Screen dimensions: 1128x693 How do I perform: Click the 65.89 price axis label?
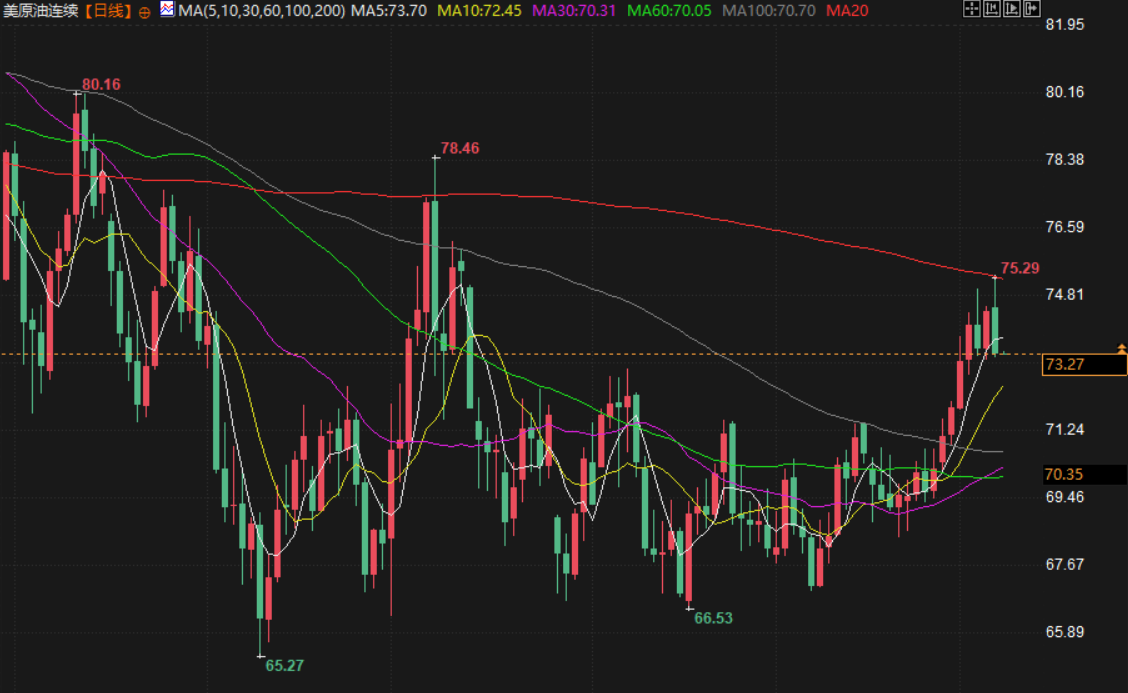point(1065,631)
